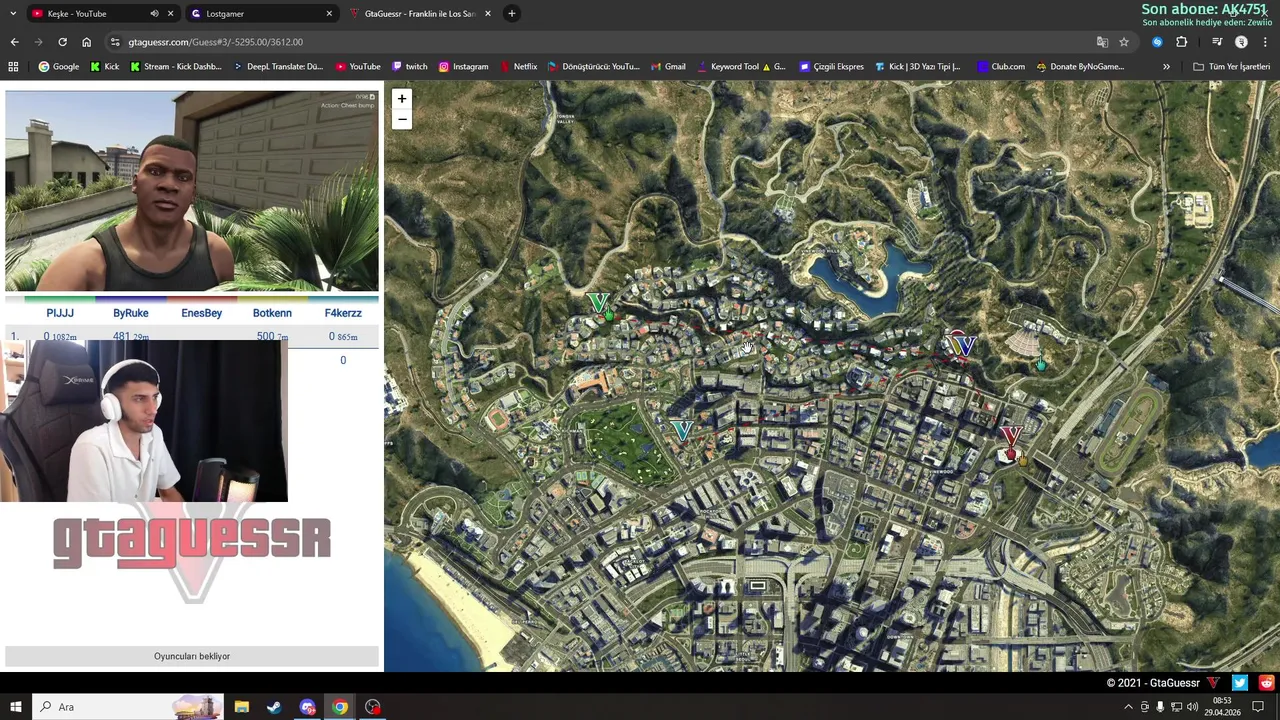
Task: Open the Gmail bookmark
Action: coord(668,67)
